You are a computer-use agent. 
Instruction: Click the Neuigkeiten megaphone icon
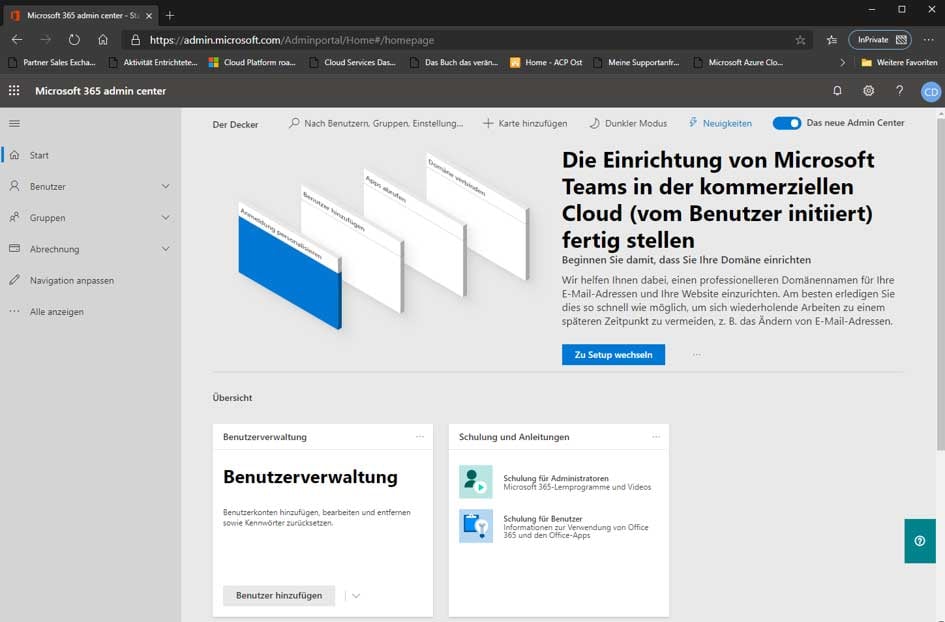click(693, 122)
